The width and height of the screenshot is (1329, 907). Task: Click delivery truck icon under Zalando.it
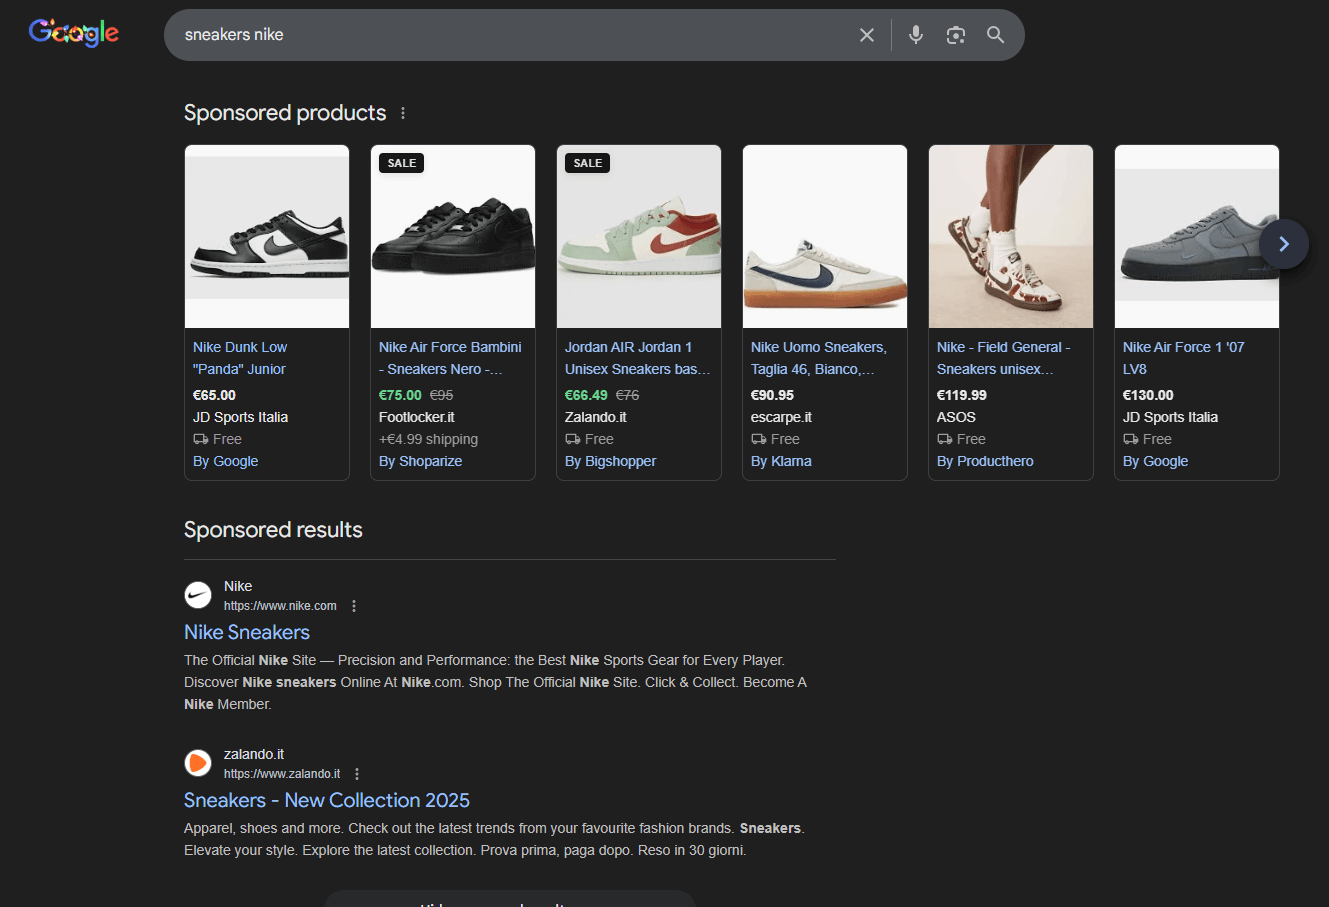573,439
